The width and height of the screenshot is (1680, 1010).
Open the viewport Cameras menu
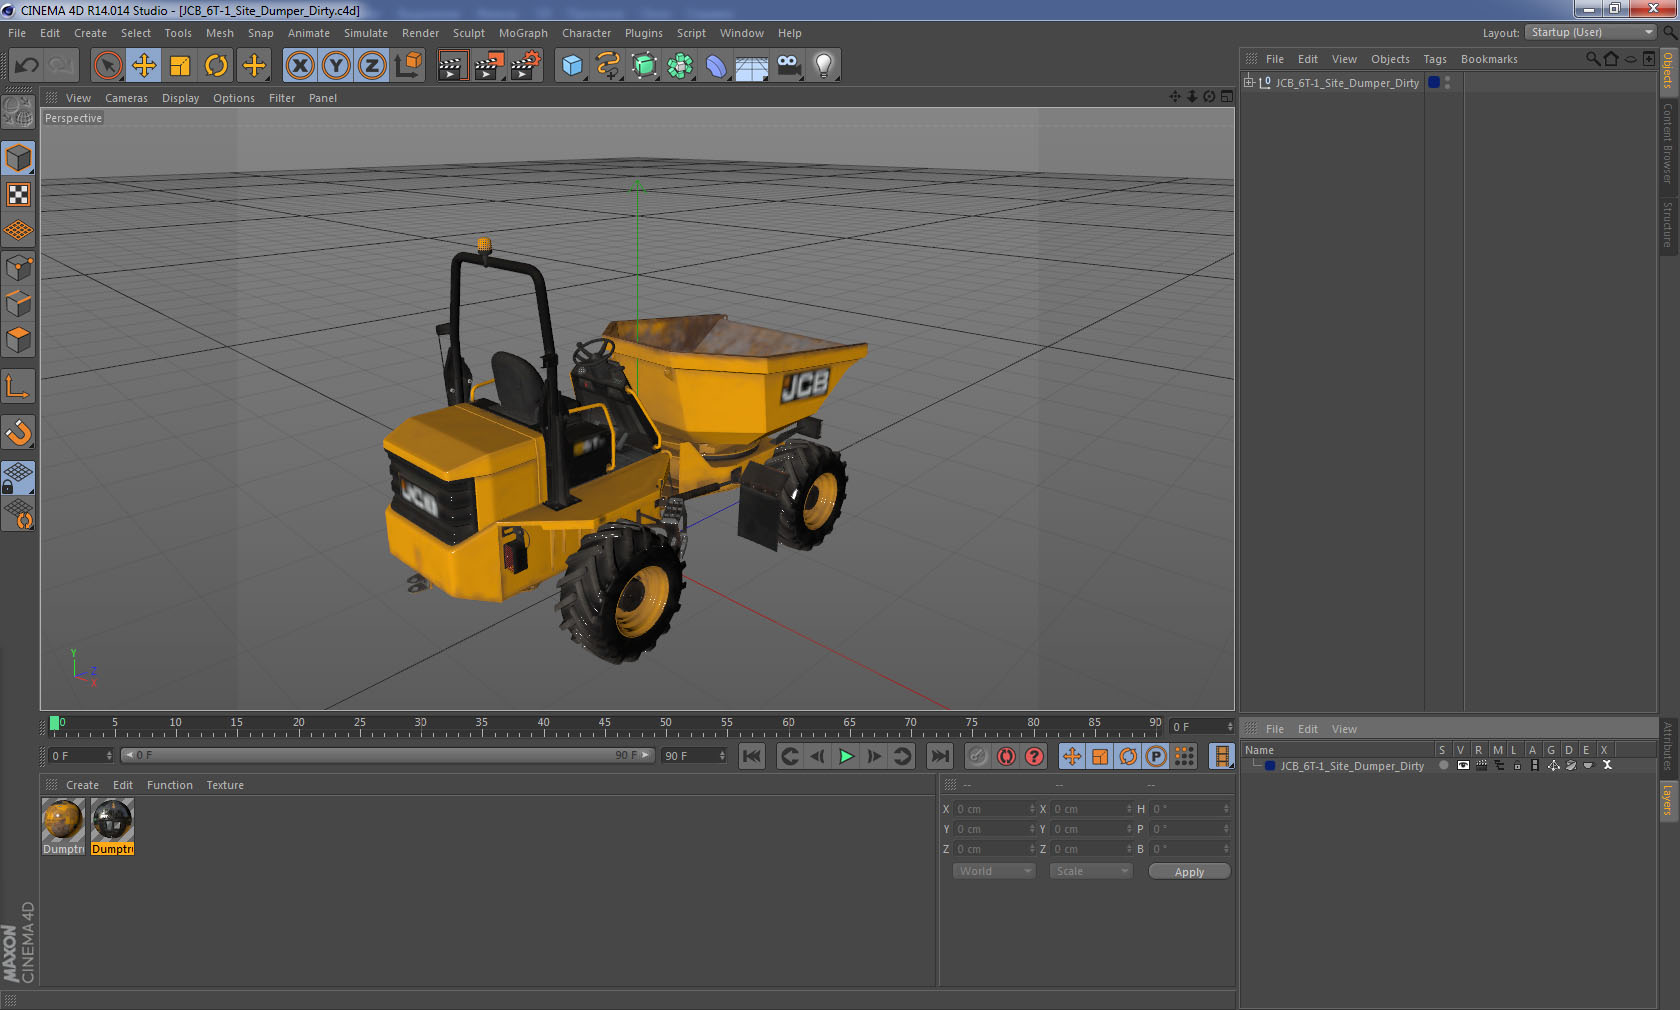(x=126, y=98)
